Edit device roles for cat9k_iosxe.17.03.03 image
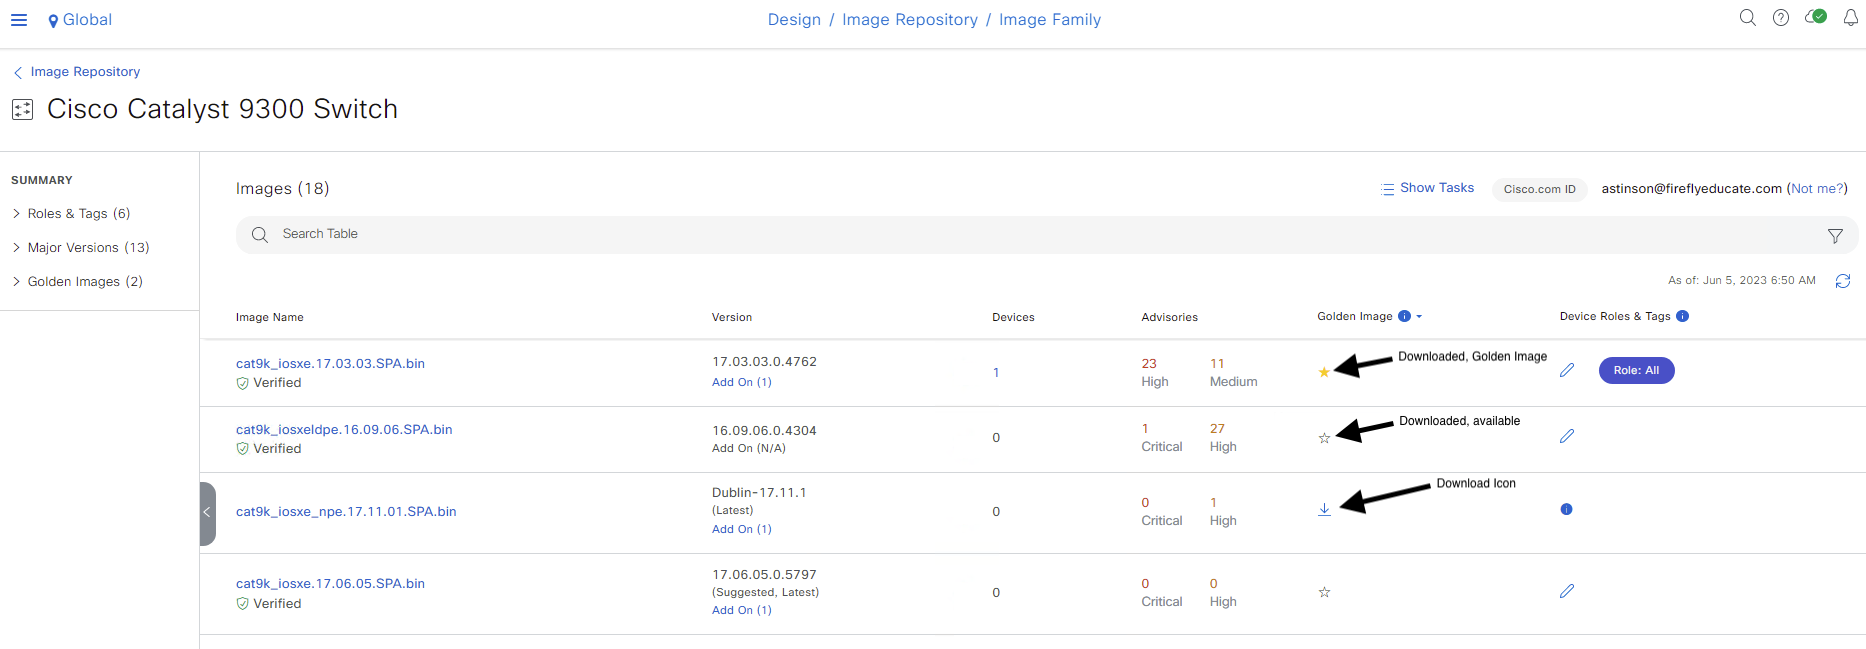The image size is (1866, 649). pos(1567,370)
